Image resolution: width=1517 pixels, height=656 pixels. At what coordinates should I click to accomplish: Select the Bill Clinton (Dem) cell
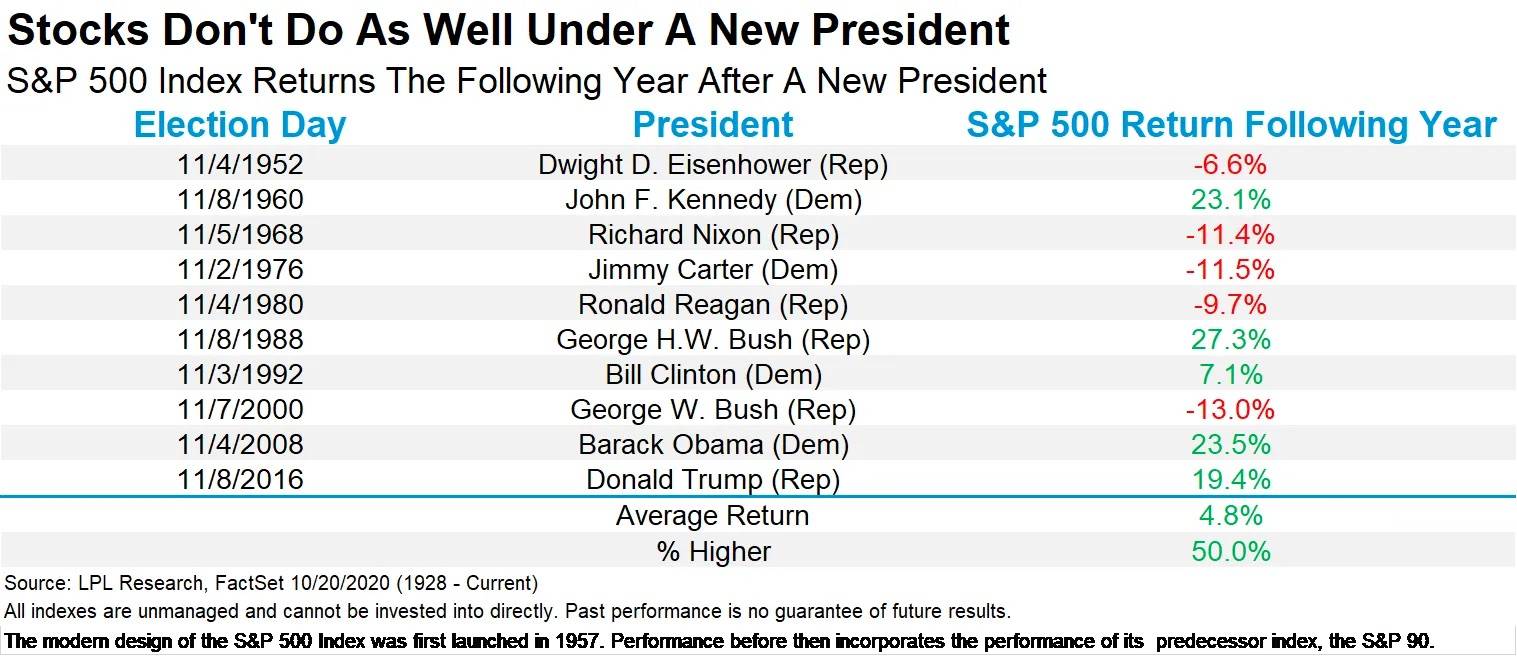713,375
